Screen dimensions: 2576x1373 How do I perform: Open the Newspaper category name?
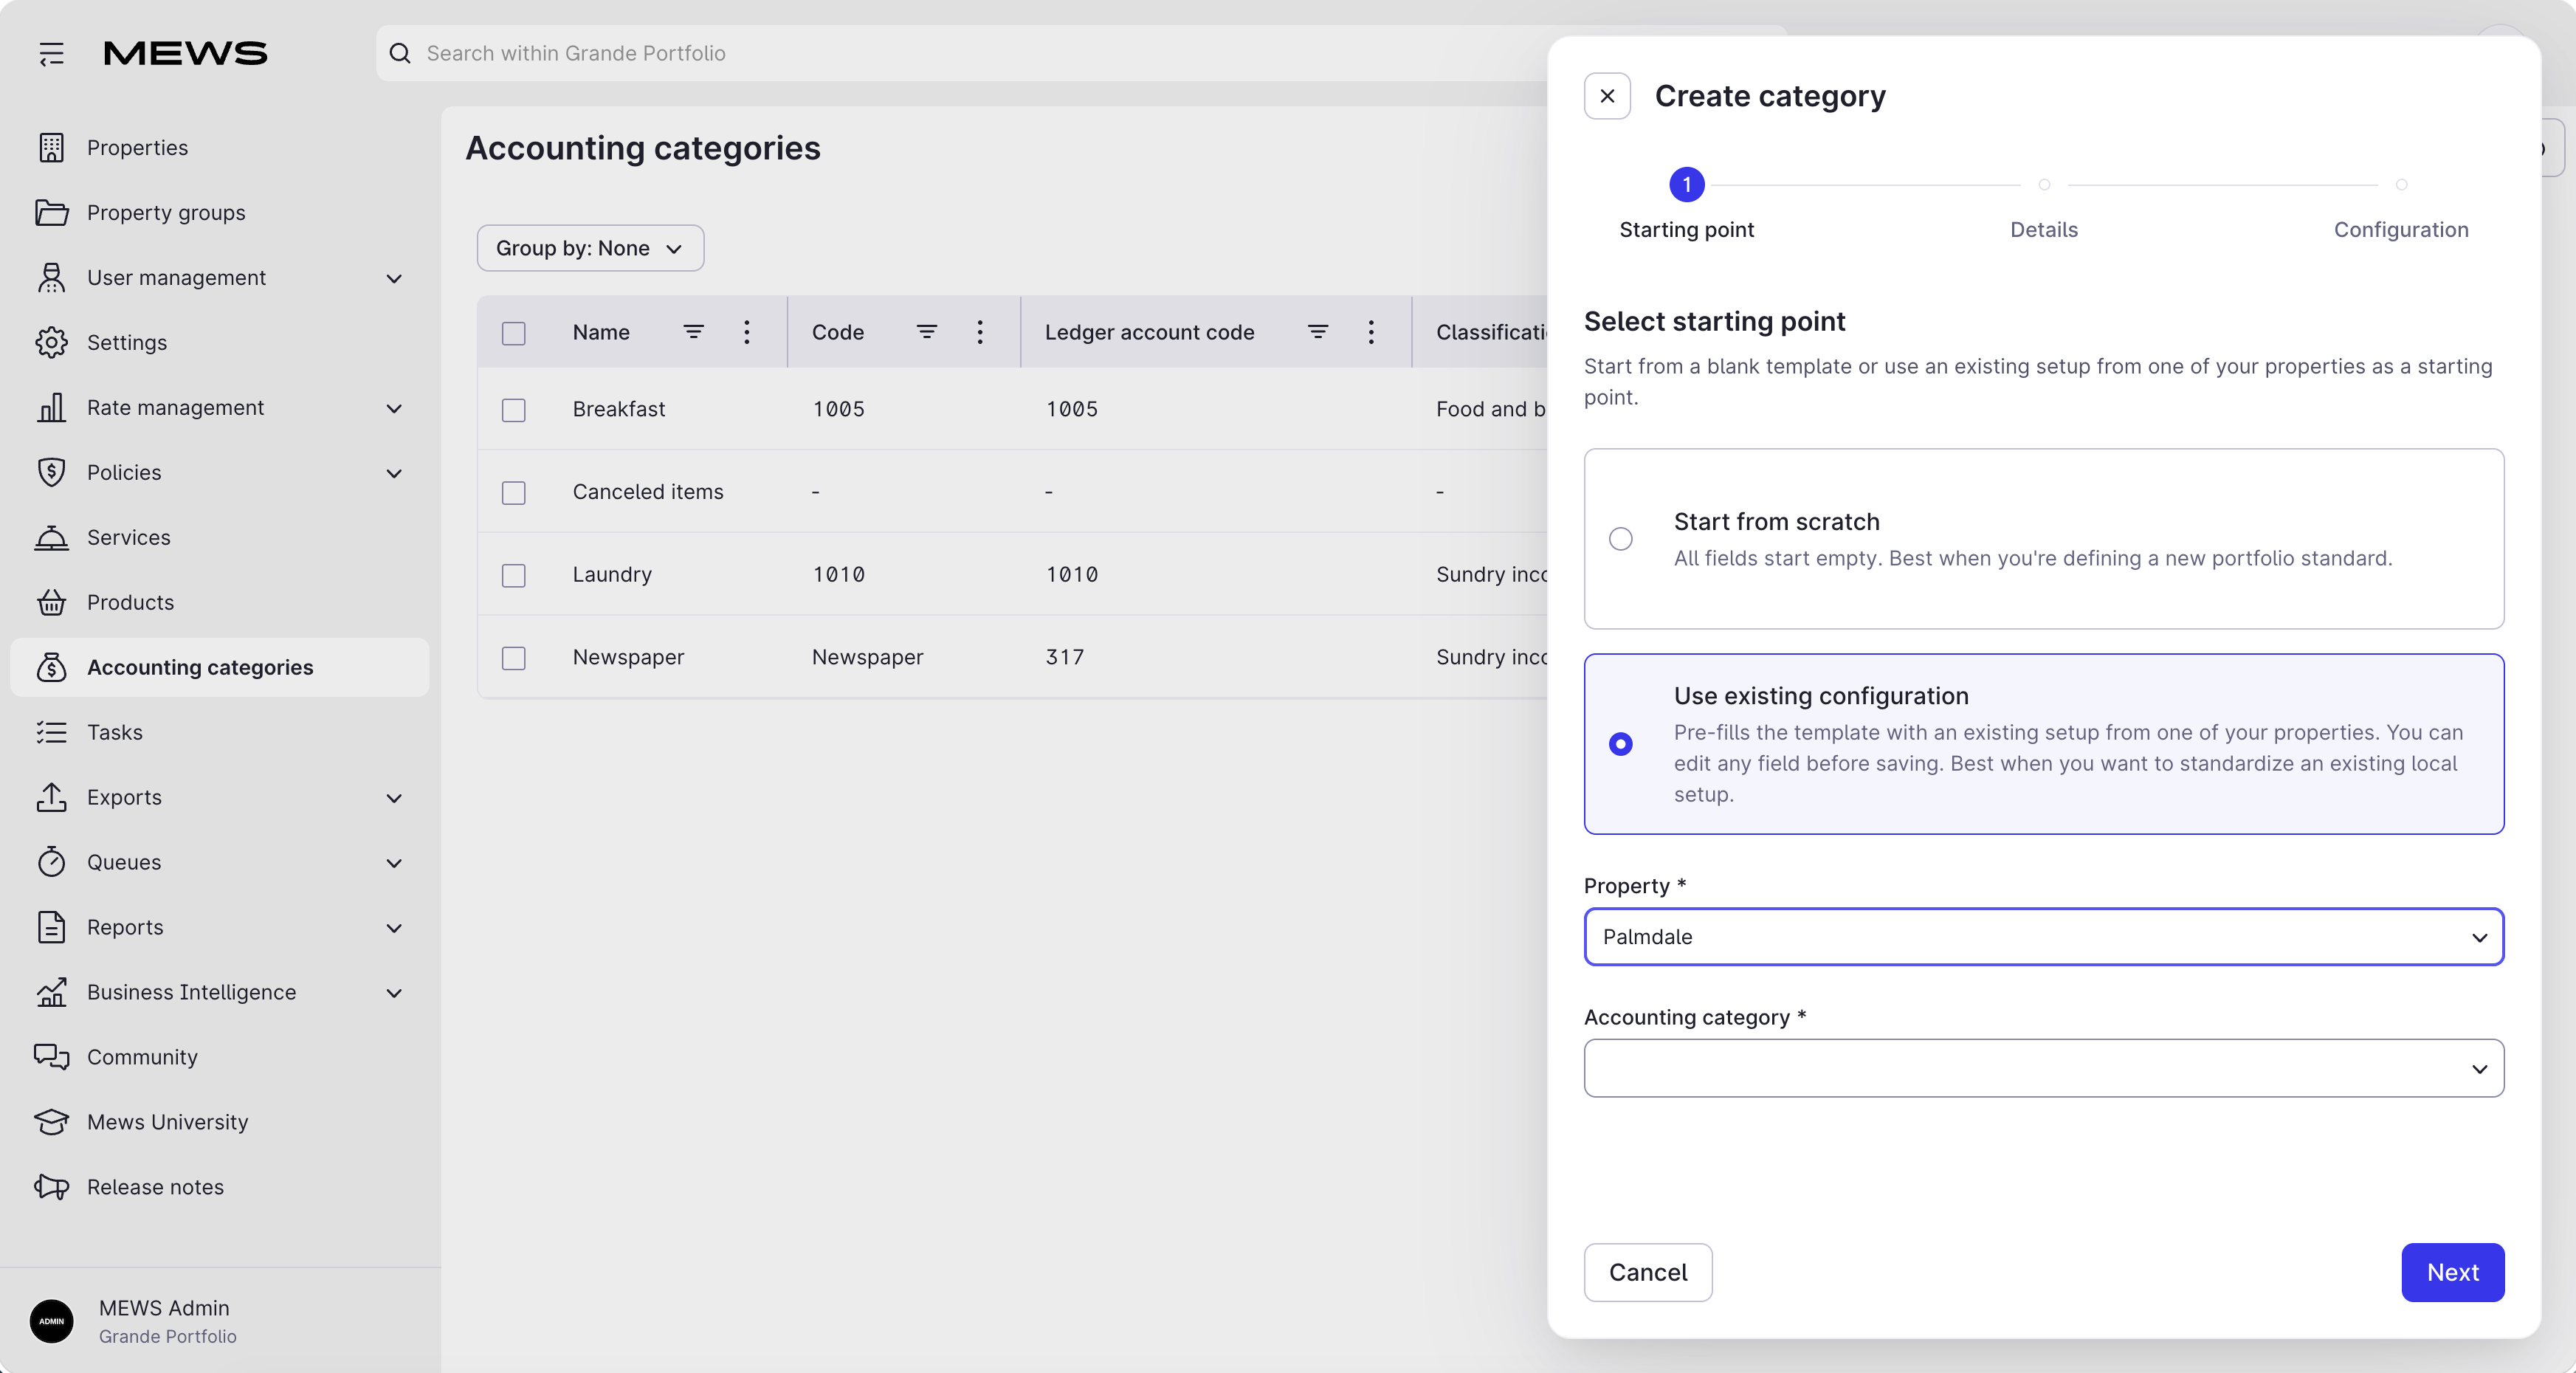click(628, 657)
